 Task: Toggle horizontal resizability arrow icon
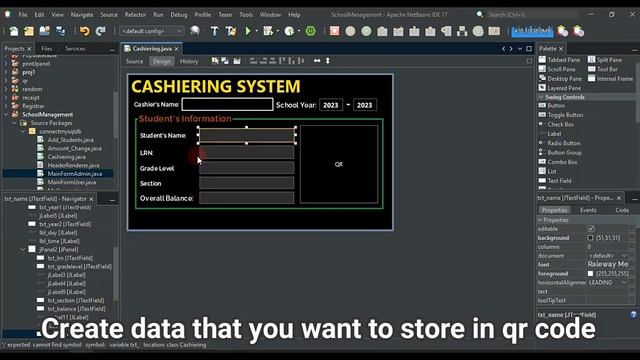pos(317,61)
